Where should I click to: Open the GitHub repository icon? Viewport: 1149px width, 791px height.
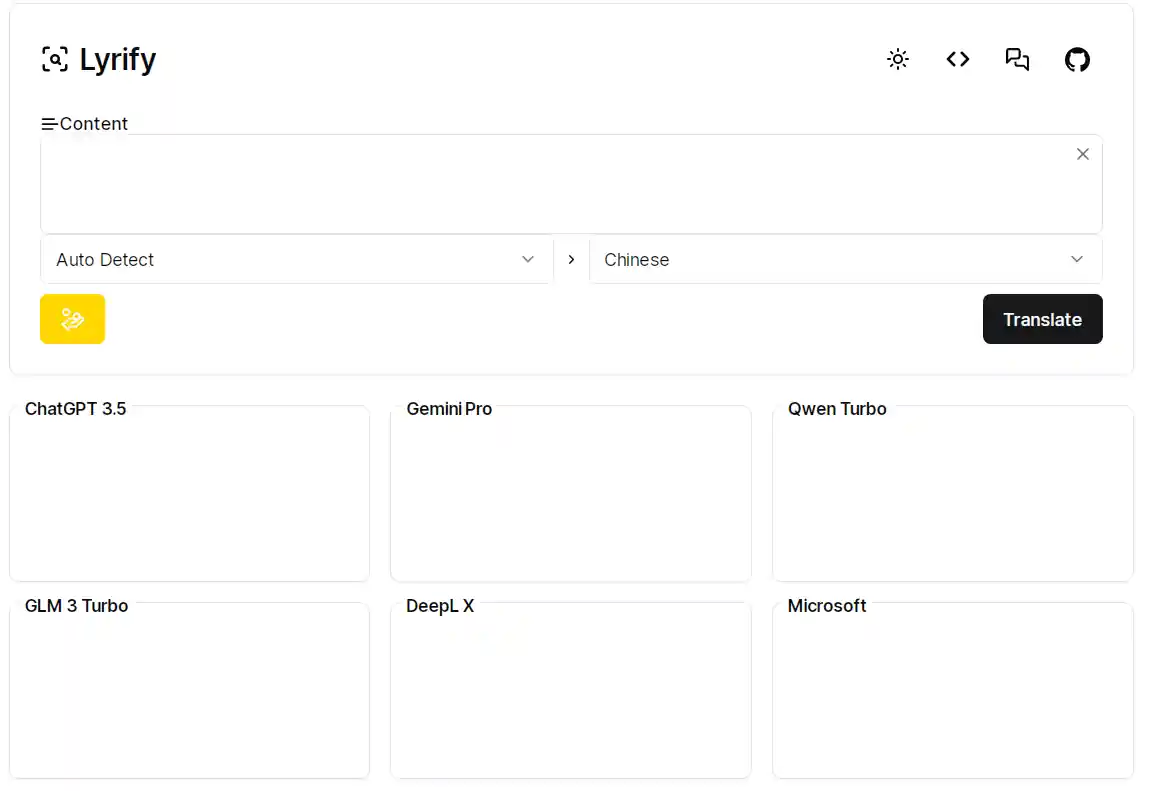(x=1077, y=59)
